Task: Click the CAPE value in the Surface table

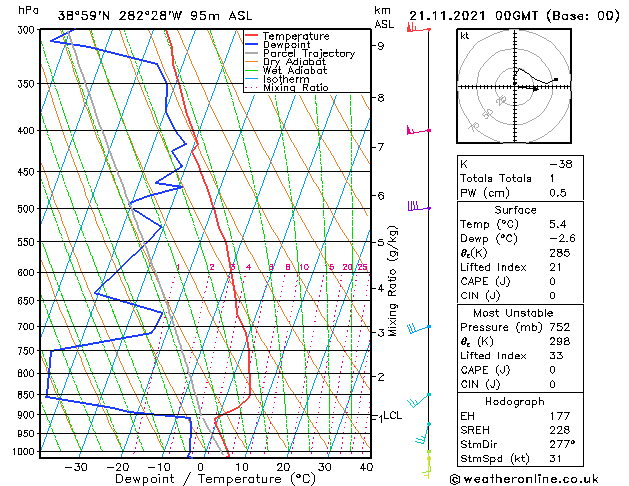Action: coord(552,281)
